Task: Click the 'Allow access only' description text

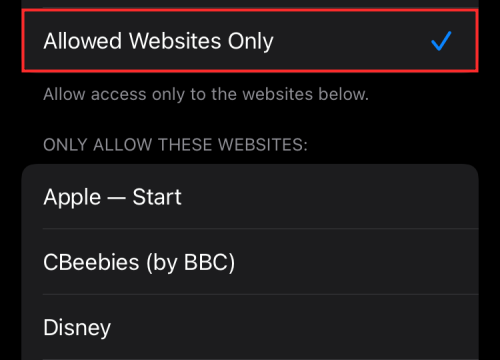Action: pos(206,94)
